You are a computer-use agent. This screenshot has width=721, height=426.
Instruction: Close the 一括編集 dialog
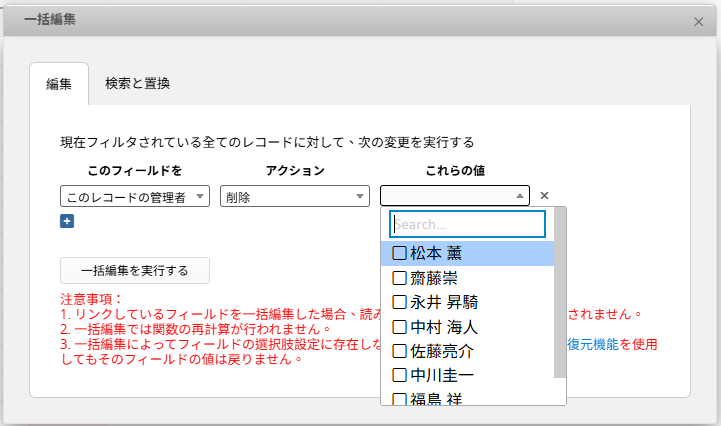(699, 20)
